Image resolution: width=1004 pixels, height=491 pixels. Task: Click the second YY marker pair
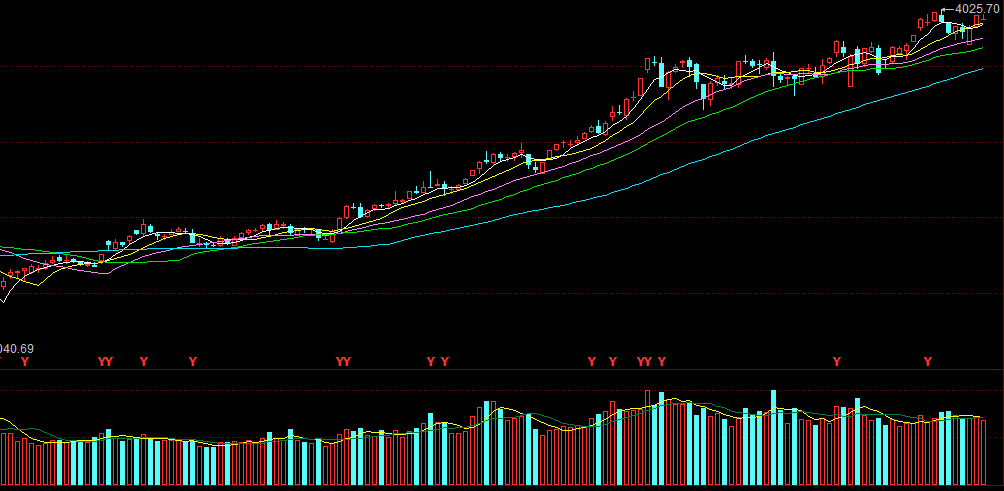343,361
